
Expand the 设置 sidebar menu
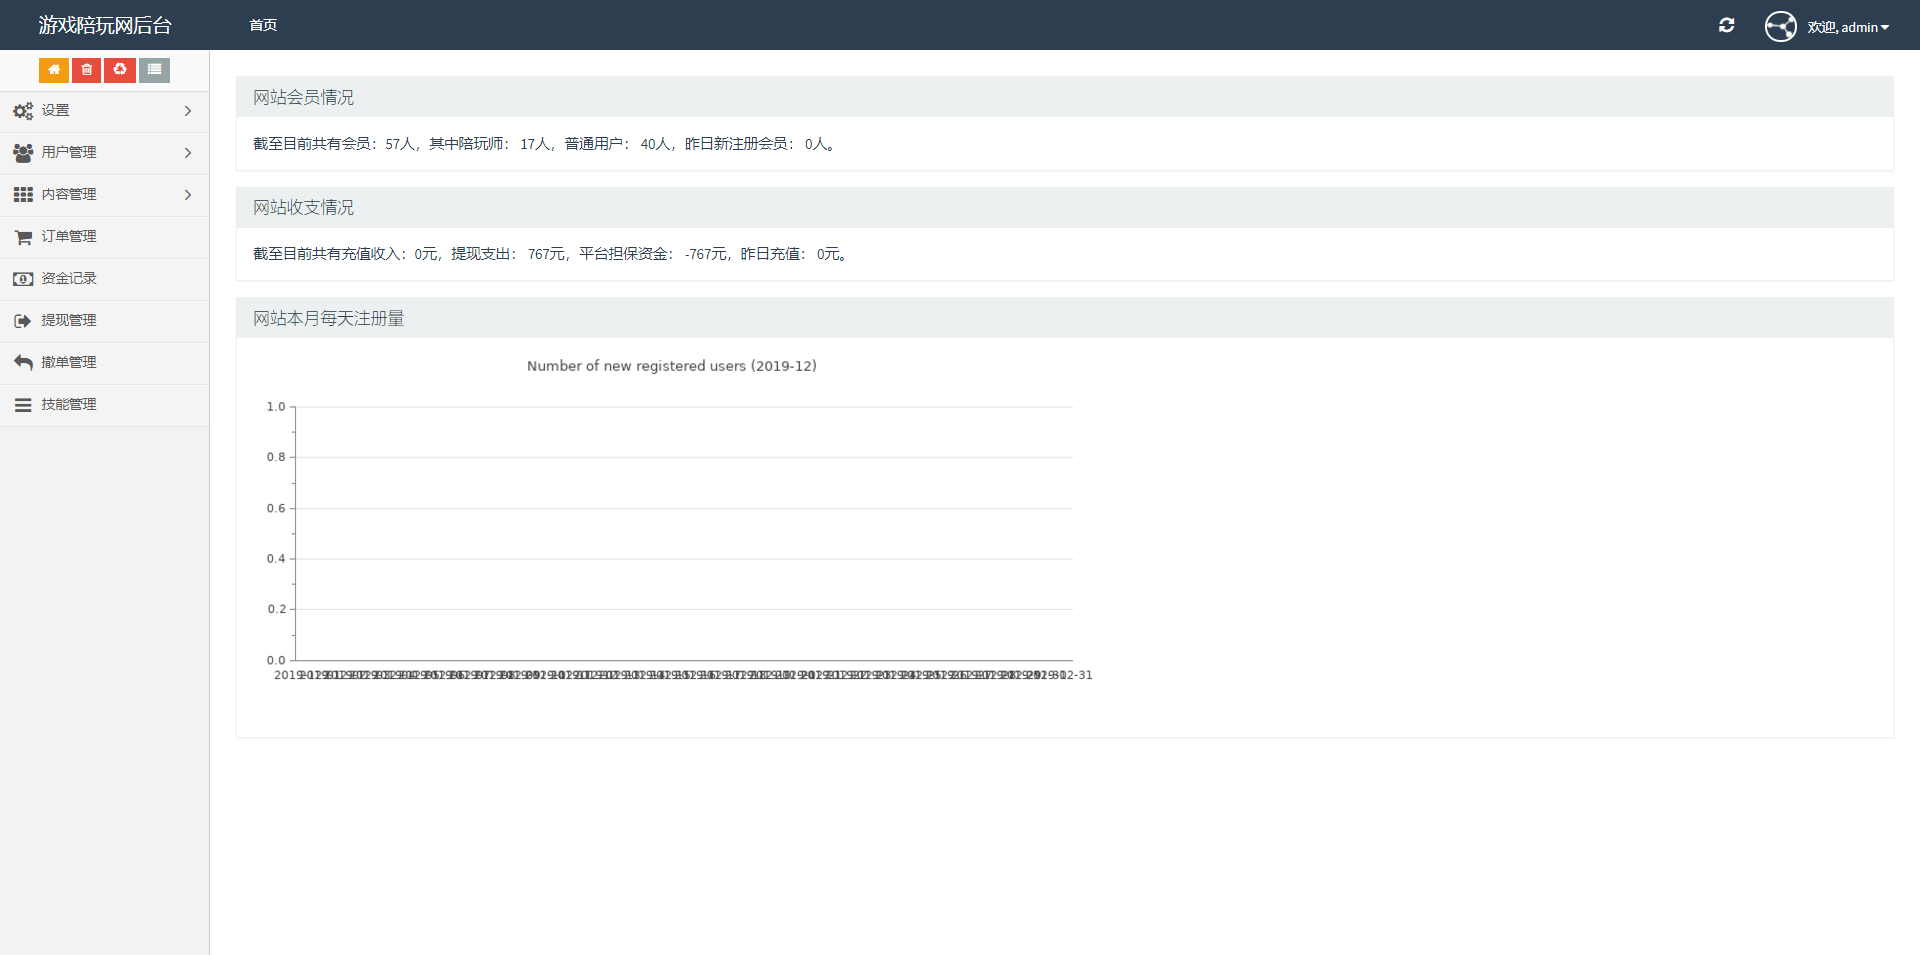(104, 111)
